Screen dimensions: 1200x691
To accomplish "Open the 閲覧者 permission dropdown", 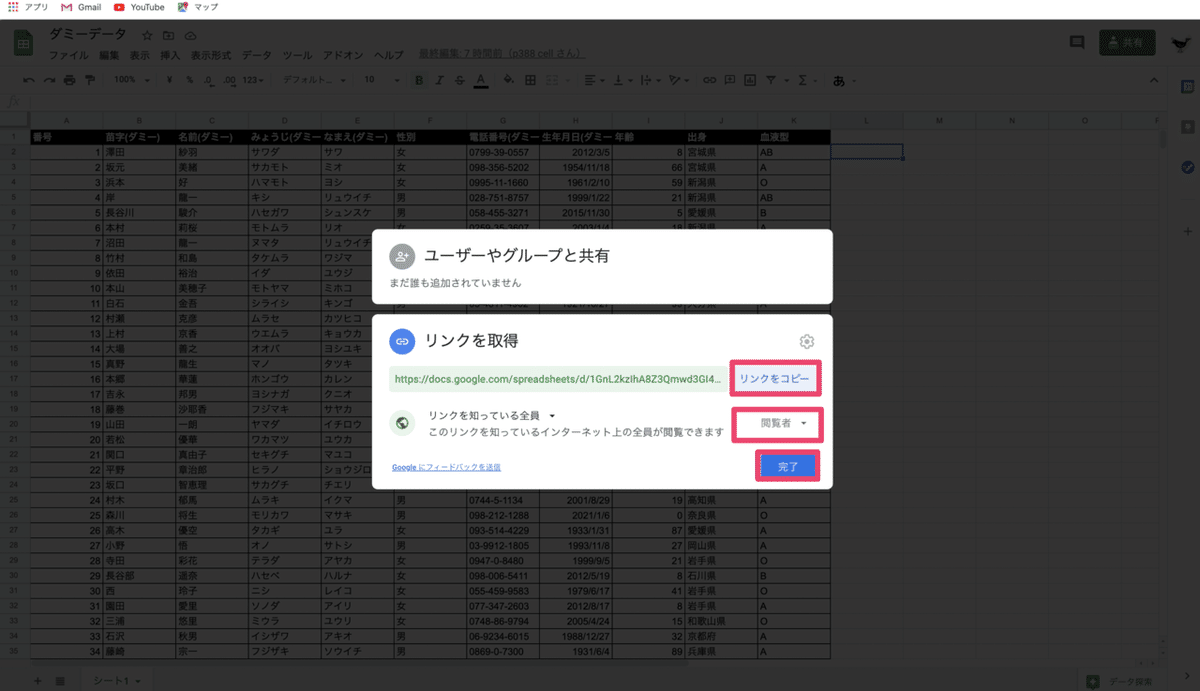I will point(777,424).
